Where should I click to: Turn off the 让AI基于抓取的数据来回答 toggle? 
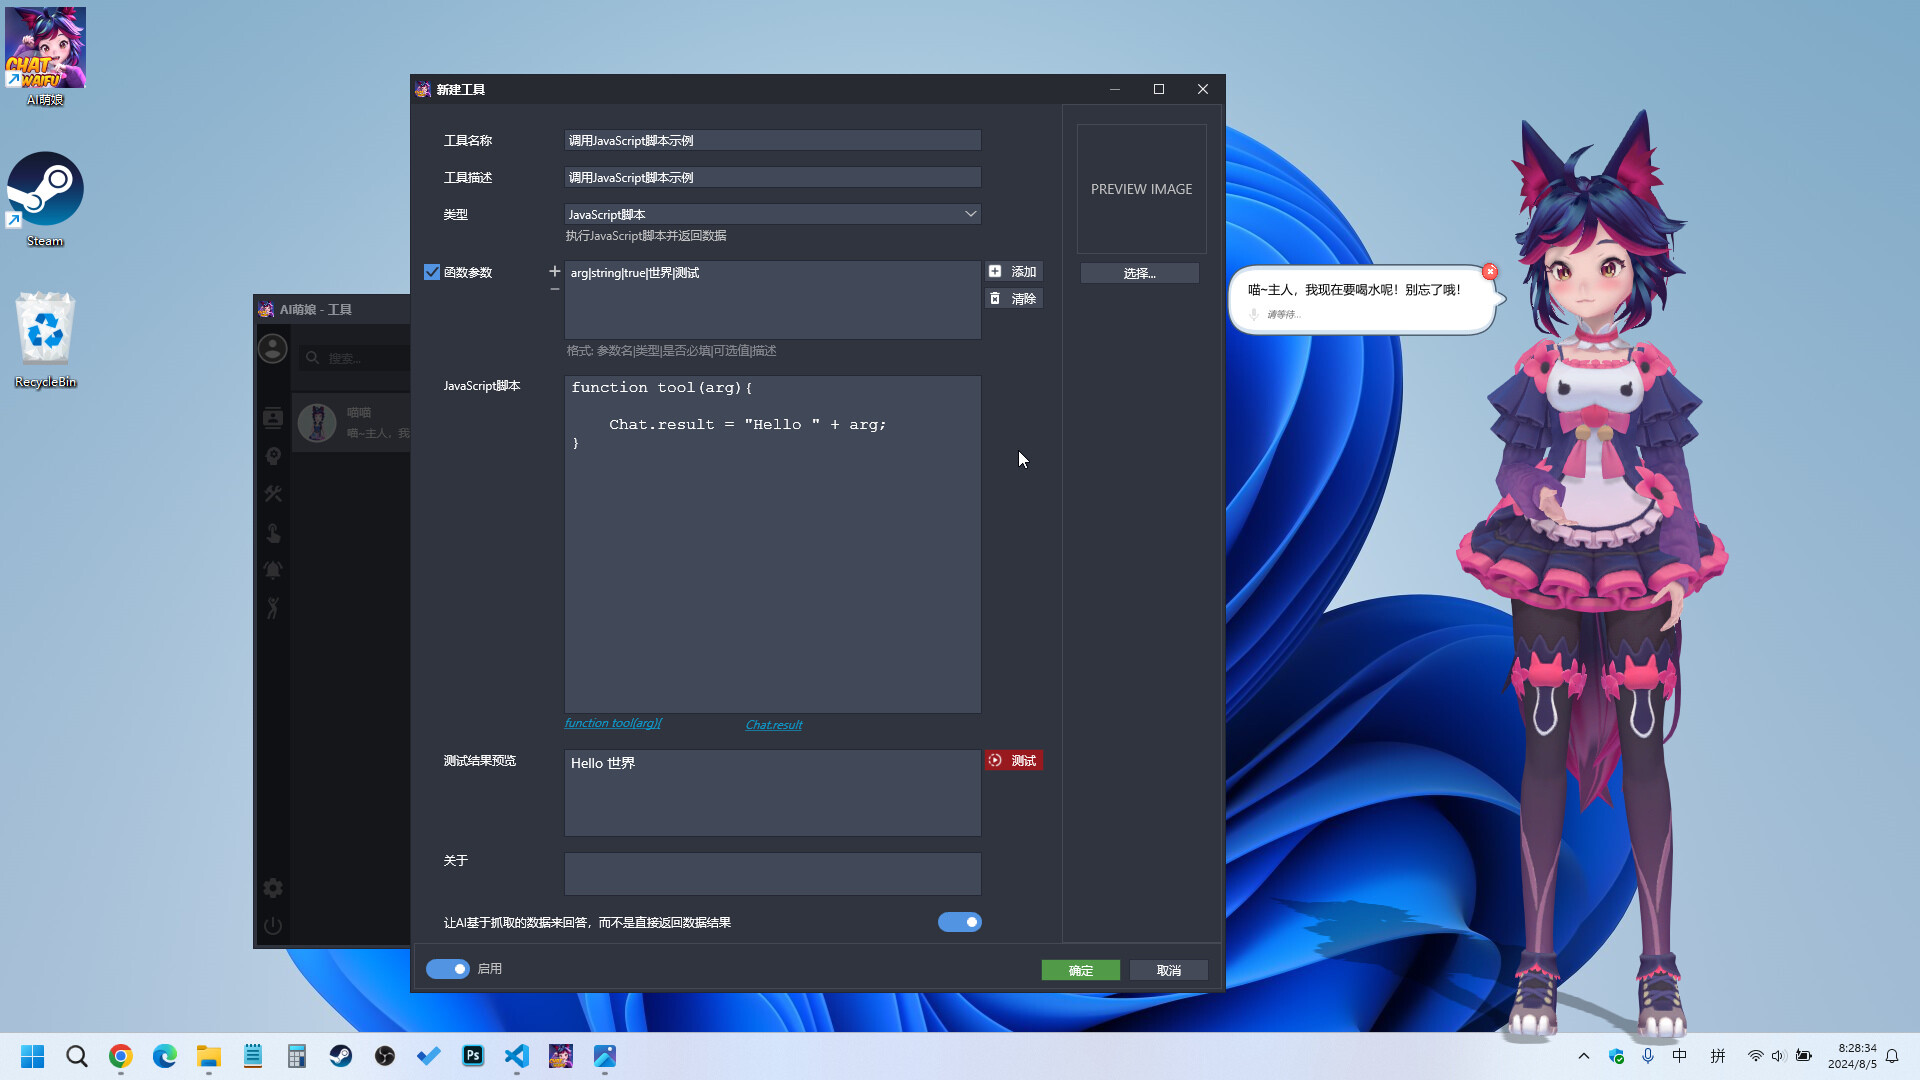pos(959,921)
